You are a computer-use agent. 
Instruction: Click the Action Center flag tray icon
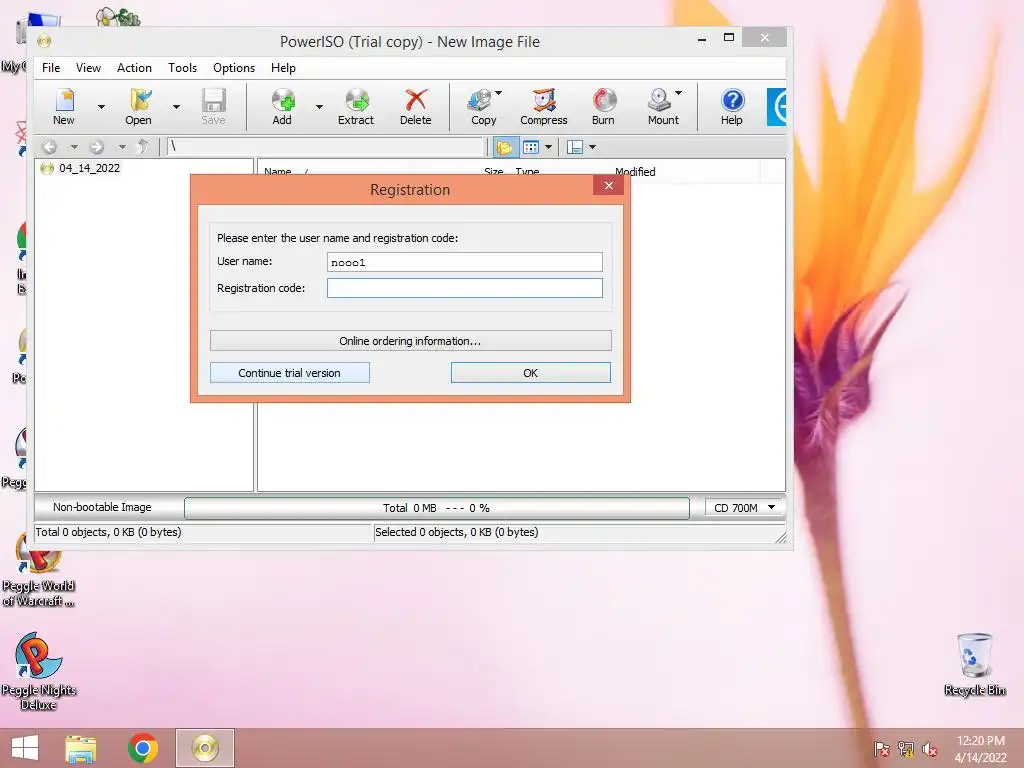pos(882,749)
